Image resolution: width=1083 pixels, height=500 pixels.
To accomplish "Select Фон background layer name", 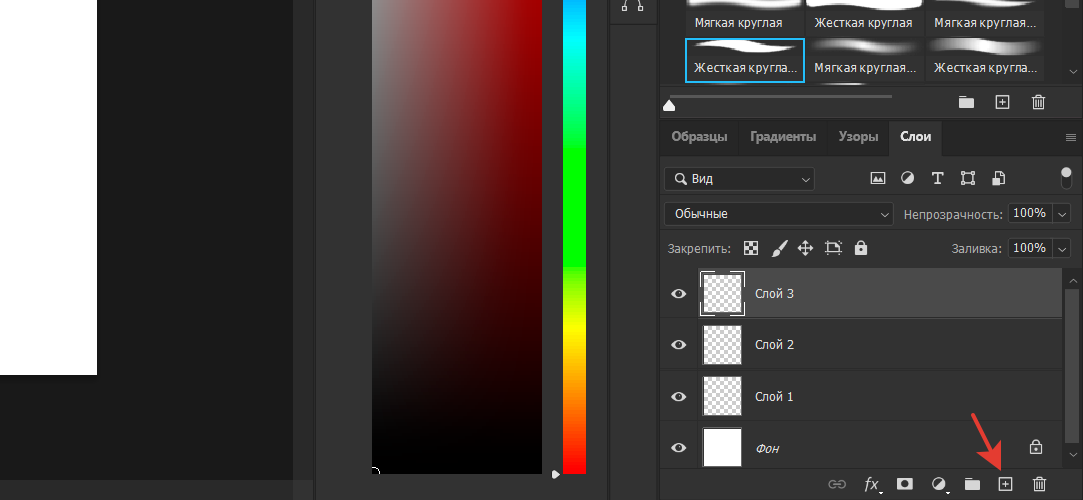I will point(767,448).
